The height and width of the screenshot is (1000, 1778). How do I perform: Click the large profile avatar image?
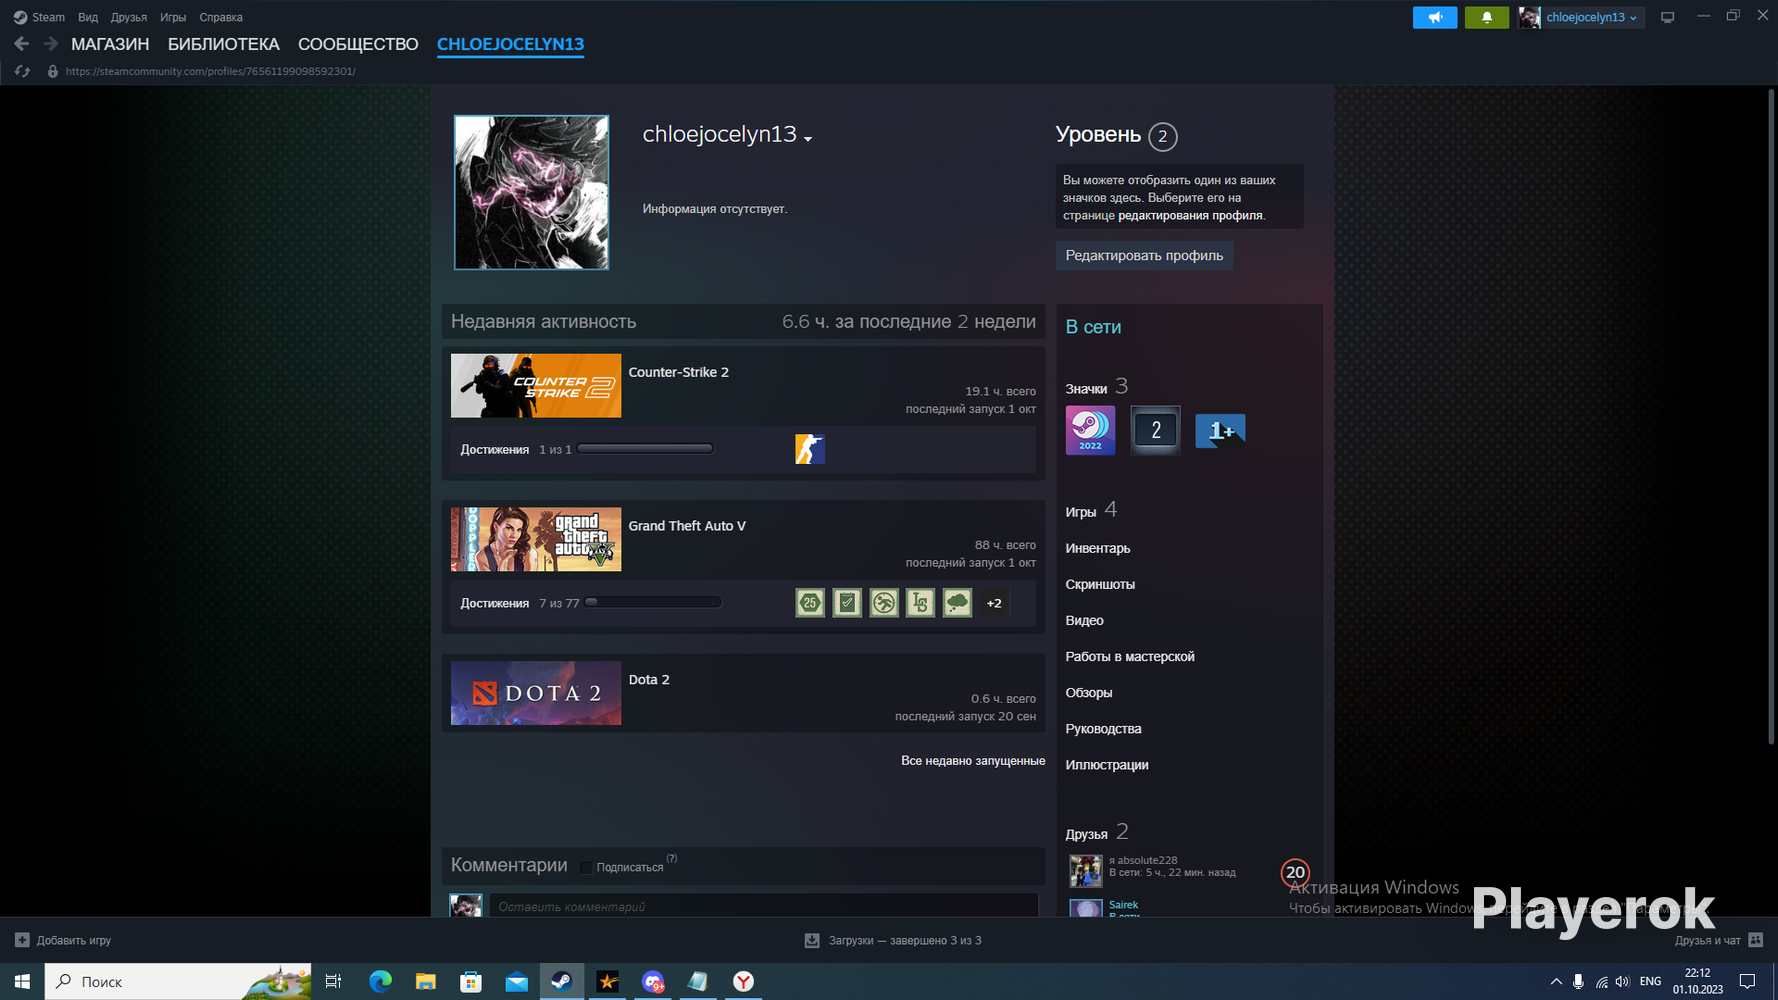[x=531, y=192]
